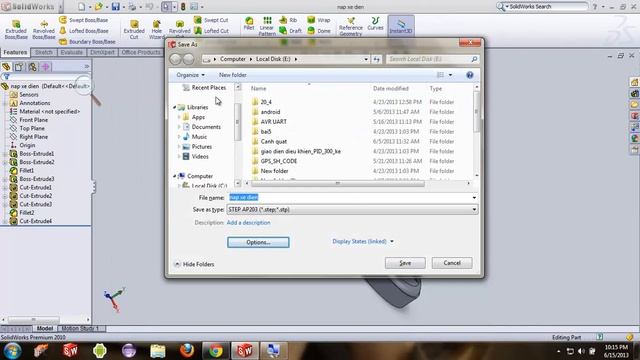Switch to Office Products tab
This screenshot has height=360, width=640.
141,52
